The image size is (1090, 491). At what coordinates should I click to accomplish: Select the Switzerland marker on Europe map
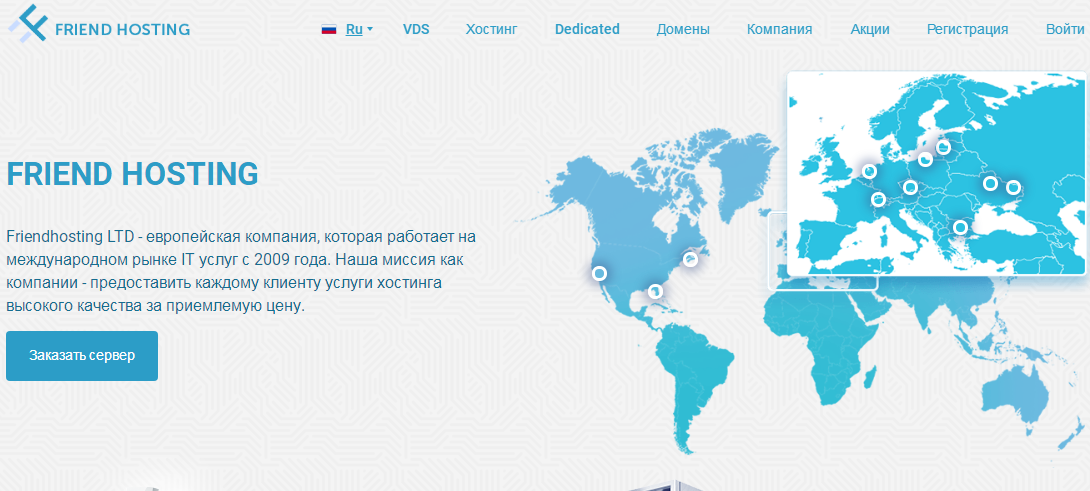click(x=879, y=200)
